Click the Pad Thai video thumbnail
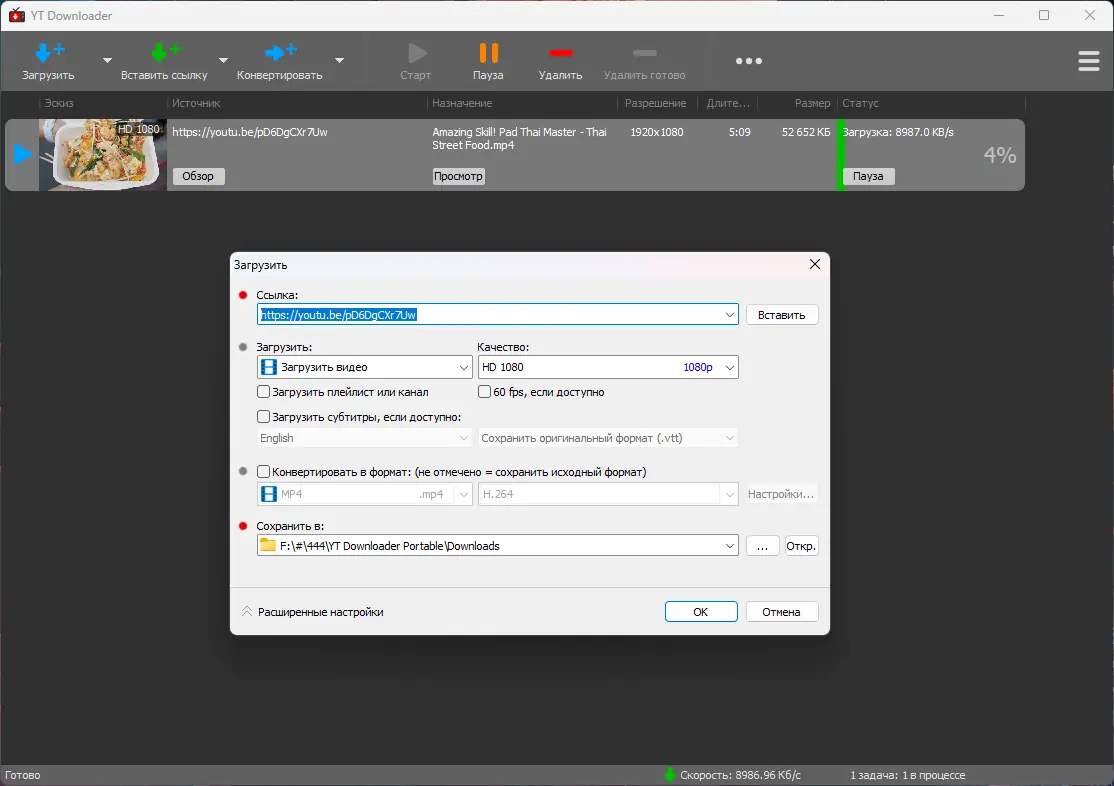The image size is (1114, 786). 102,154
